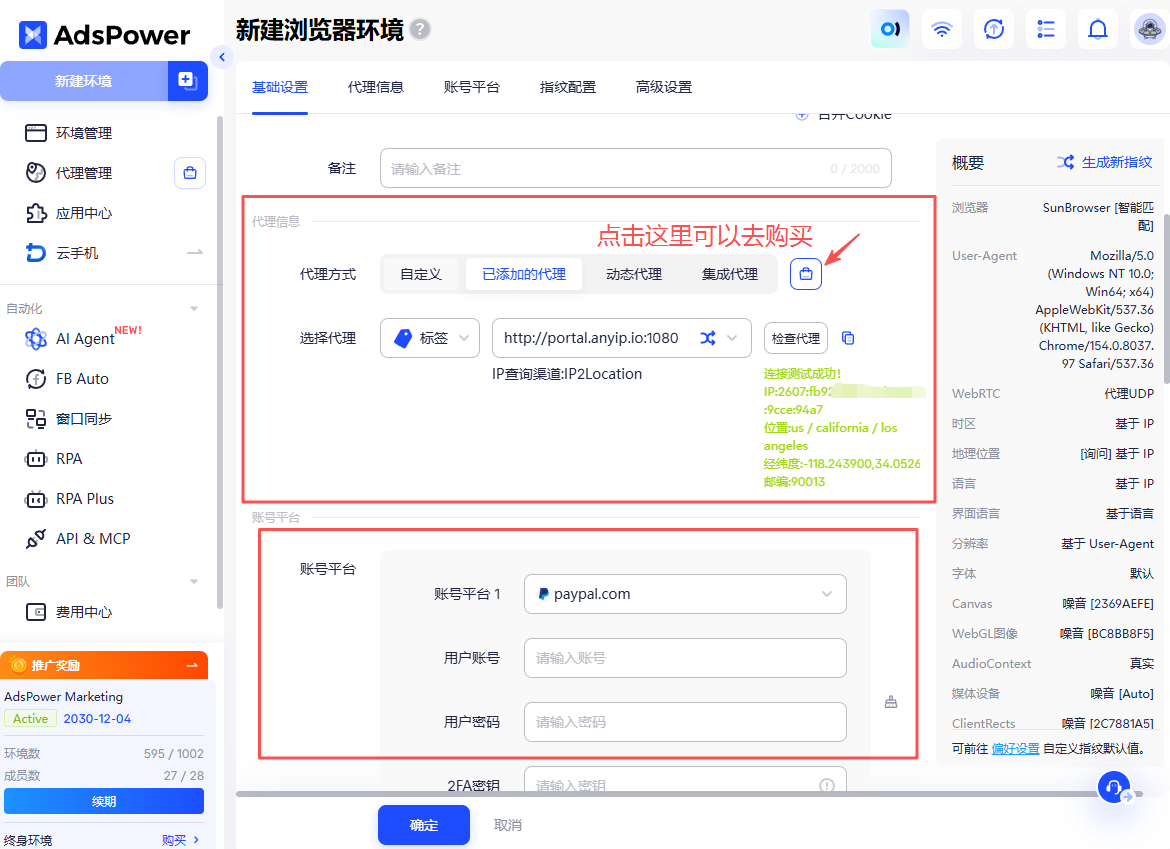This screenshot has height=849, width=1170.
Task: Click the copy icon beside 检查代理
Action: [848, 338]
